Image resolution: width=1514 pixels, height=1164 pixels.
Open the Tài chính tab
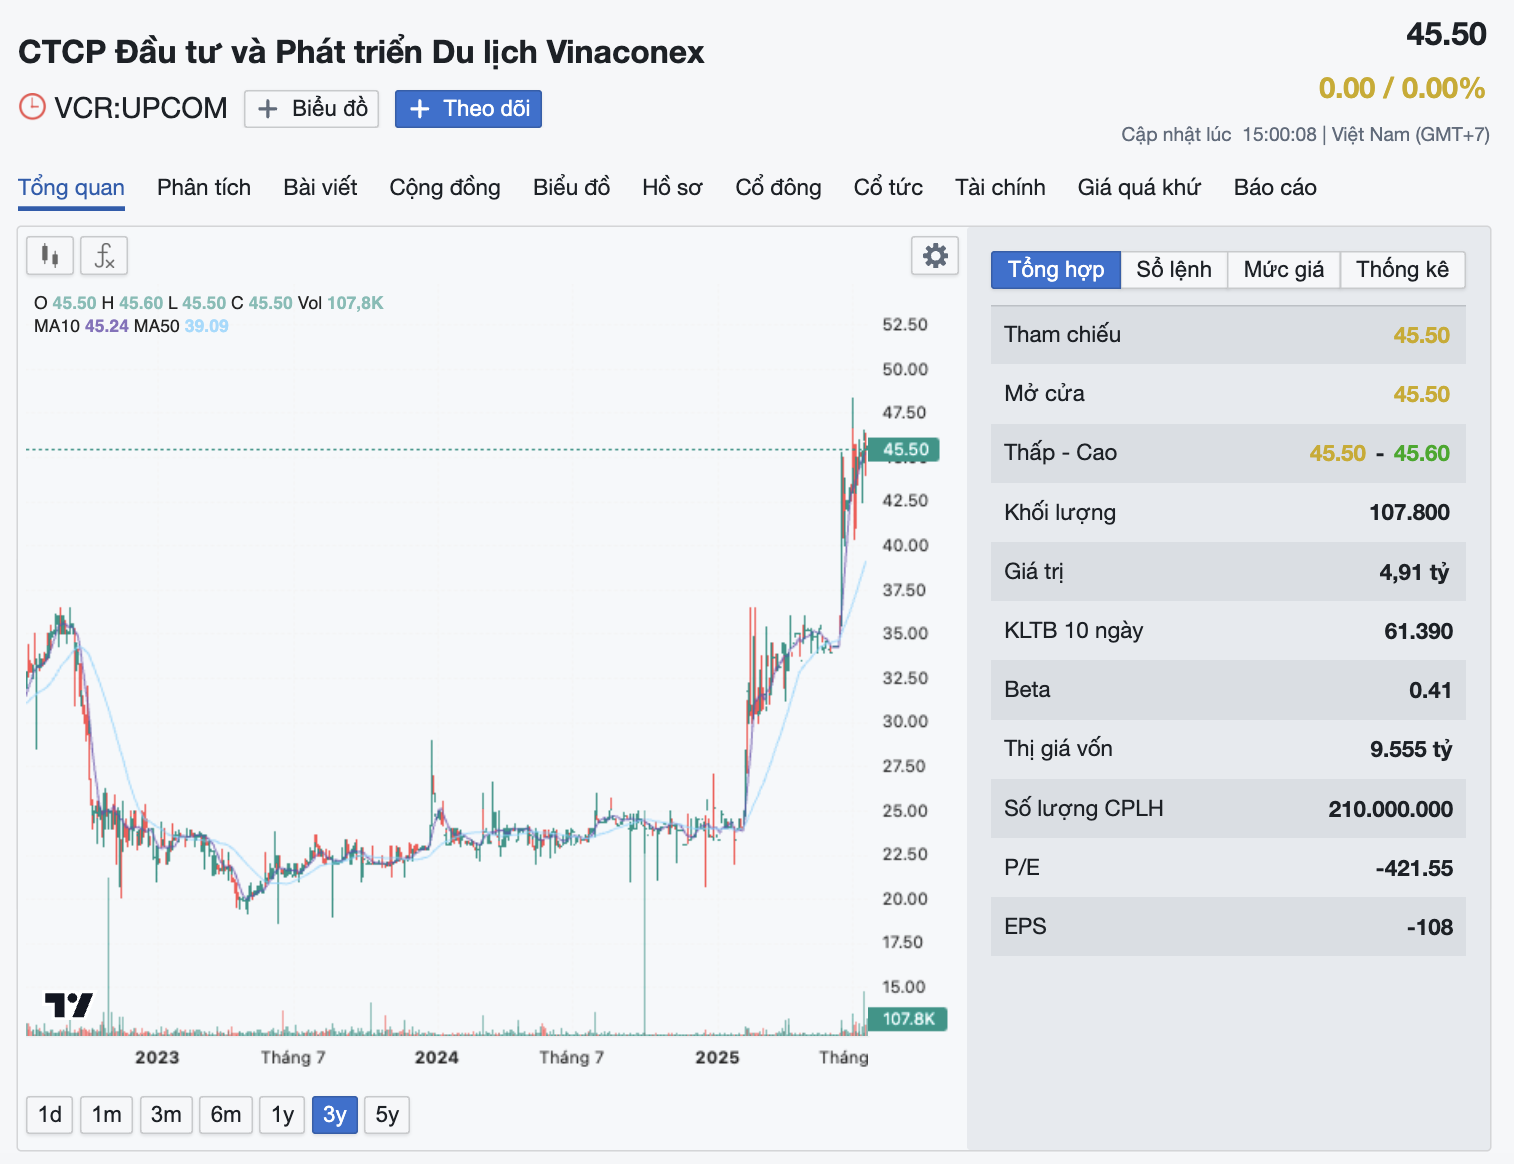[x=1000, y=188]
